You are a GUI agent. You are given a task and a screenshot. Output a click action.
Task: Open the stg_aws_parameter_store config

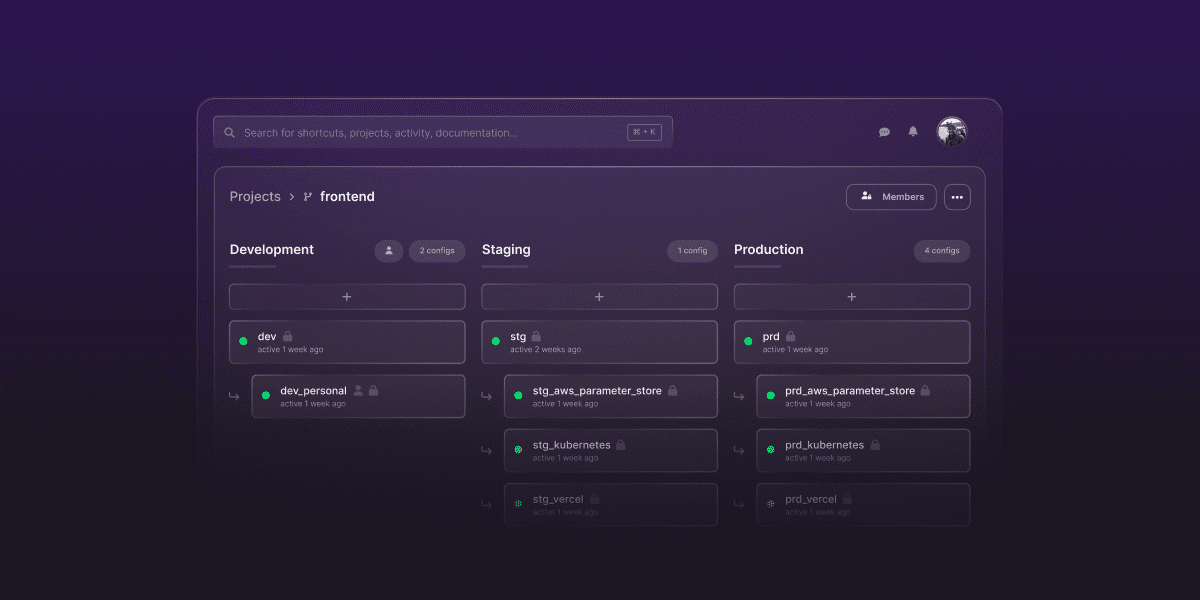[x=611, y=396]
